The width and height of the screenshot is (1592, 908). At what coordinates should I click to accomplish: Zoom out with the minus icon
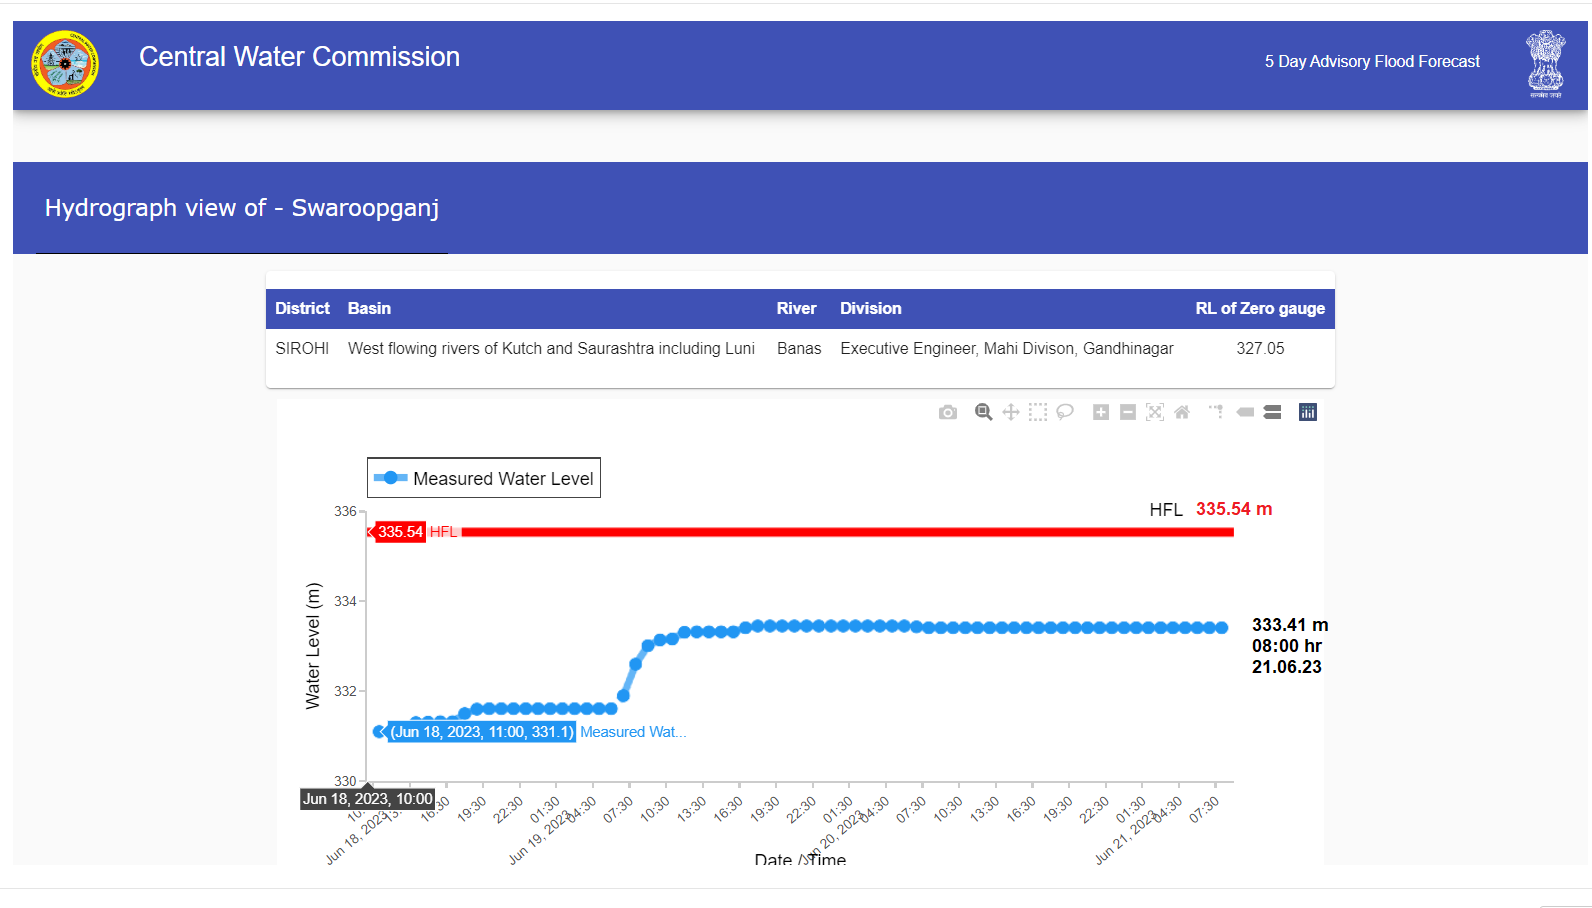coord(1128,412)
